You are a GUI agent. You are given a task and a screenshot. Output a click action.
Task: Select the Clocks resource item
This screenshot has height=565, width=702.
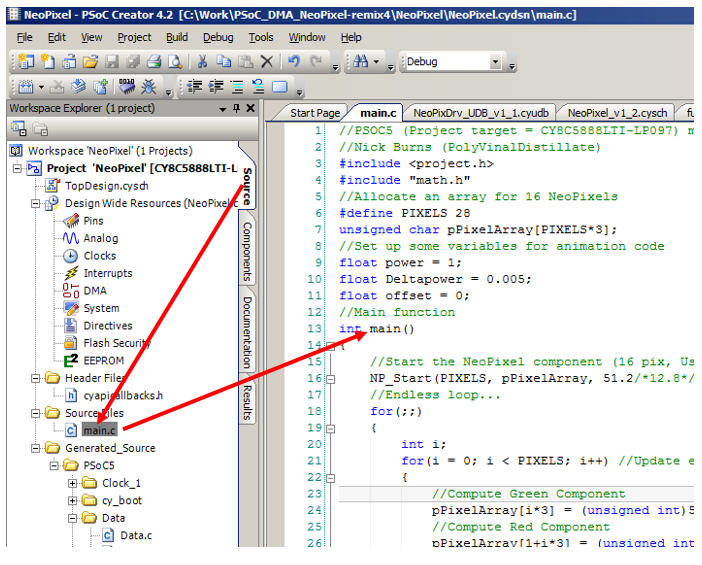pos(100,256)
